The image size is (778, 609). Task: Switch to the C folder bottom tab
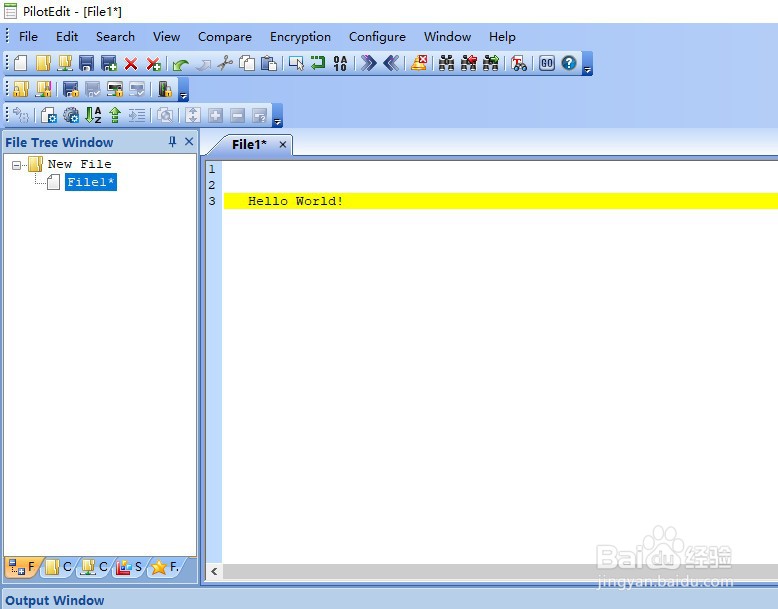coord(58,567)
